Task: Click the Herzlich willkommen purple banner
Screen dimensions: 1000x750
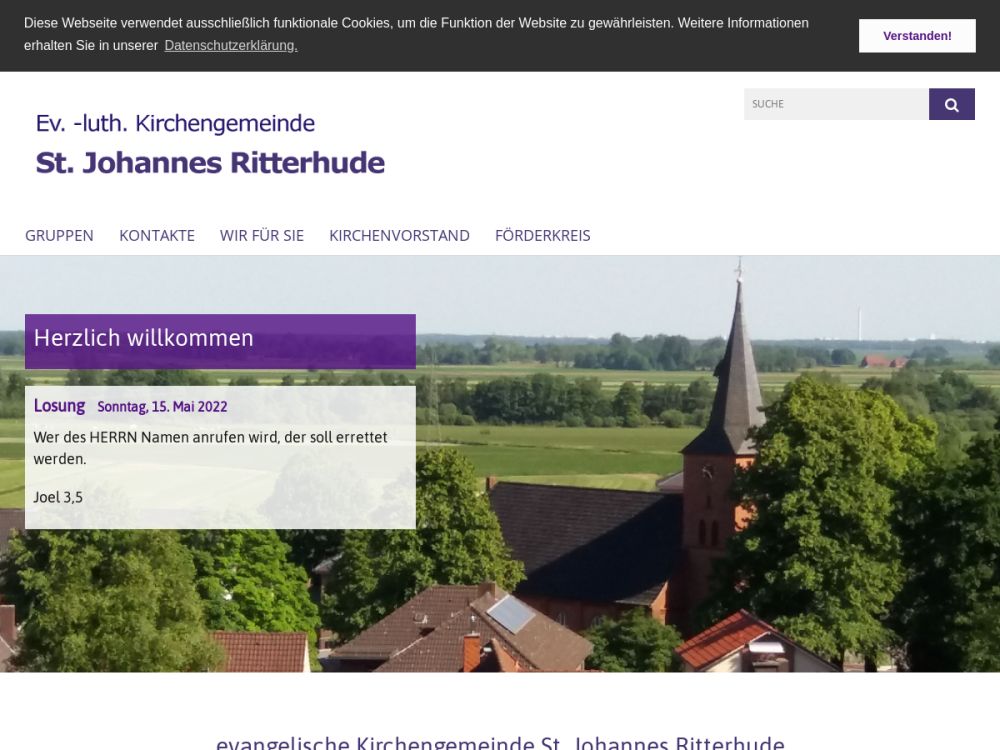Action: pos(220,340)
